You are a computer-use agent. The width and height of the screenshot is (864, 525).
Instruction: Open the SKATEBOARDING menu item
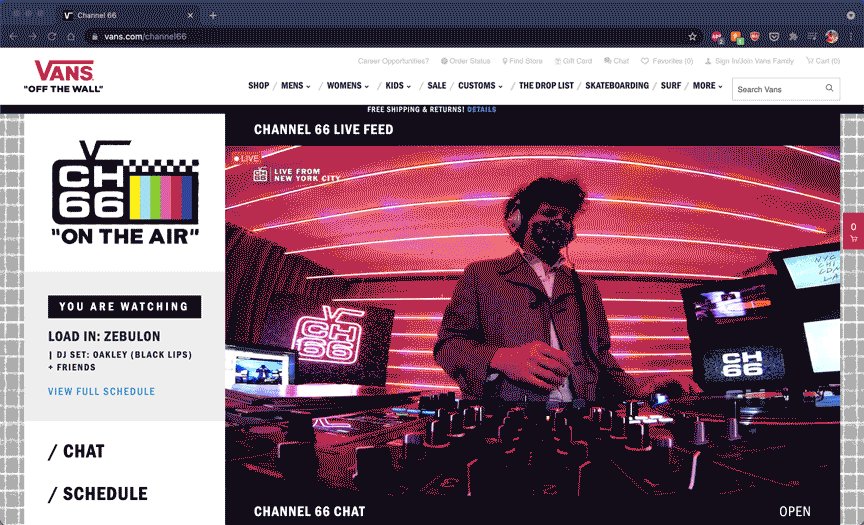617,85
